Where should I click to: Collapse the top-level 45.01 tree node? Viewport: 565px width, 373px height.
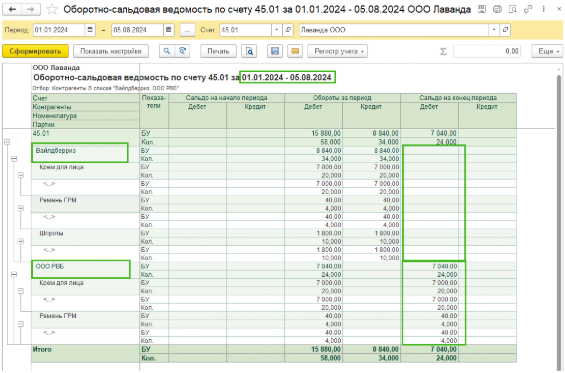point(7,142)
